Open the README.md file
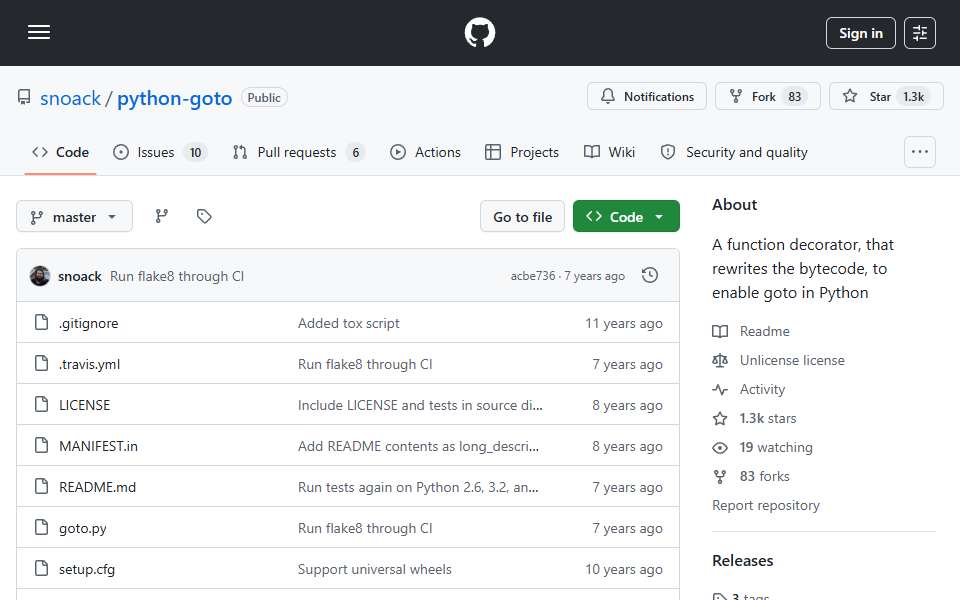 click(x=97, y=487)
